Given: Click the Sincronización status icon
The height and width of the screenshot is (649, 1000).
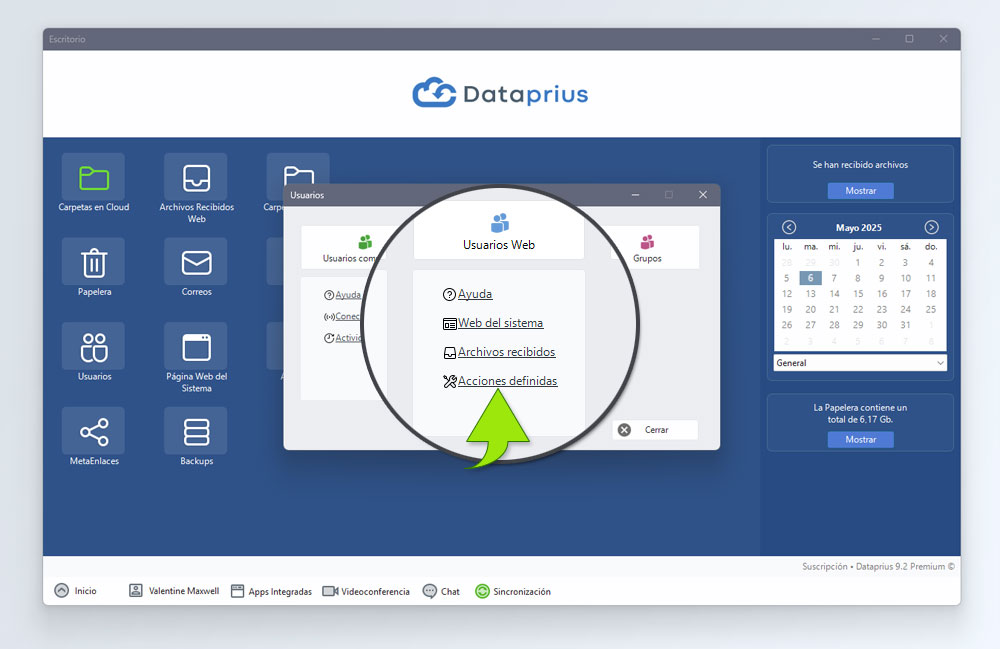Looking at the screenshot, I should pyautogui.click(x=482, y=591).
